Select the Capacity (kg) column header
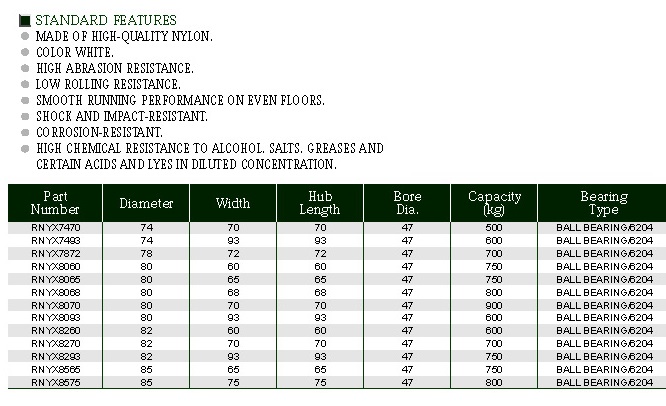This screenshot has width=666, height=406. [x=494, y=203]
